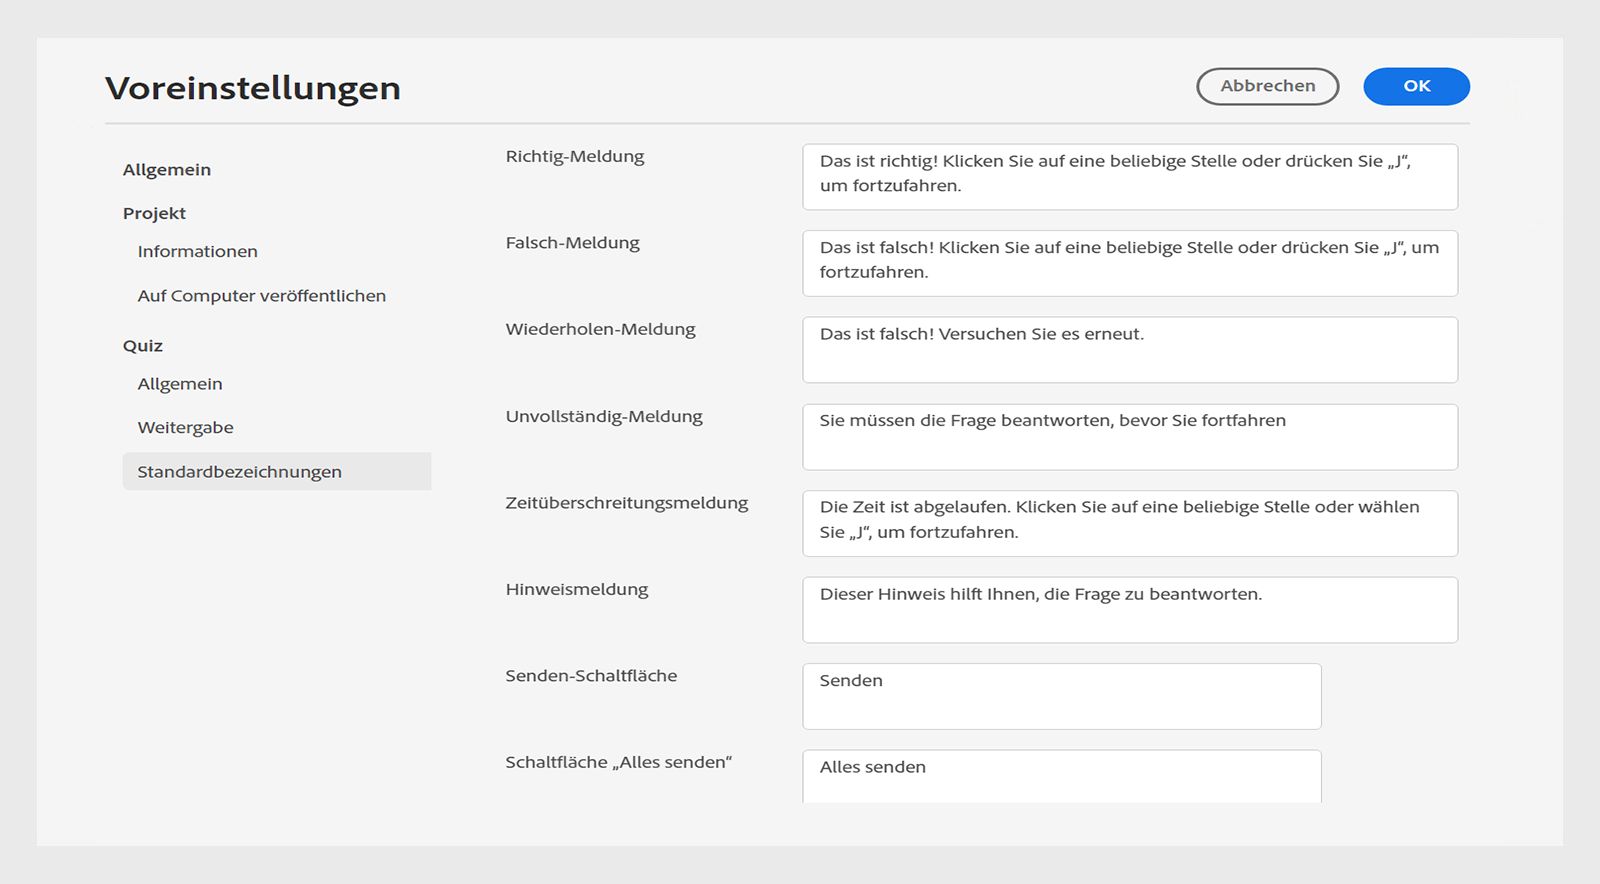This screenshot has width=1600, height=884.
Task: Focus the Senden-Schaltfläche label field
Action: point(1061,696)
